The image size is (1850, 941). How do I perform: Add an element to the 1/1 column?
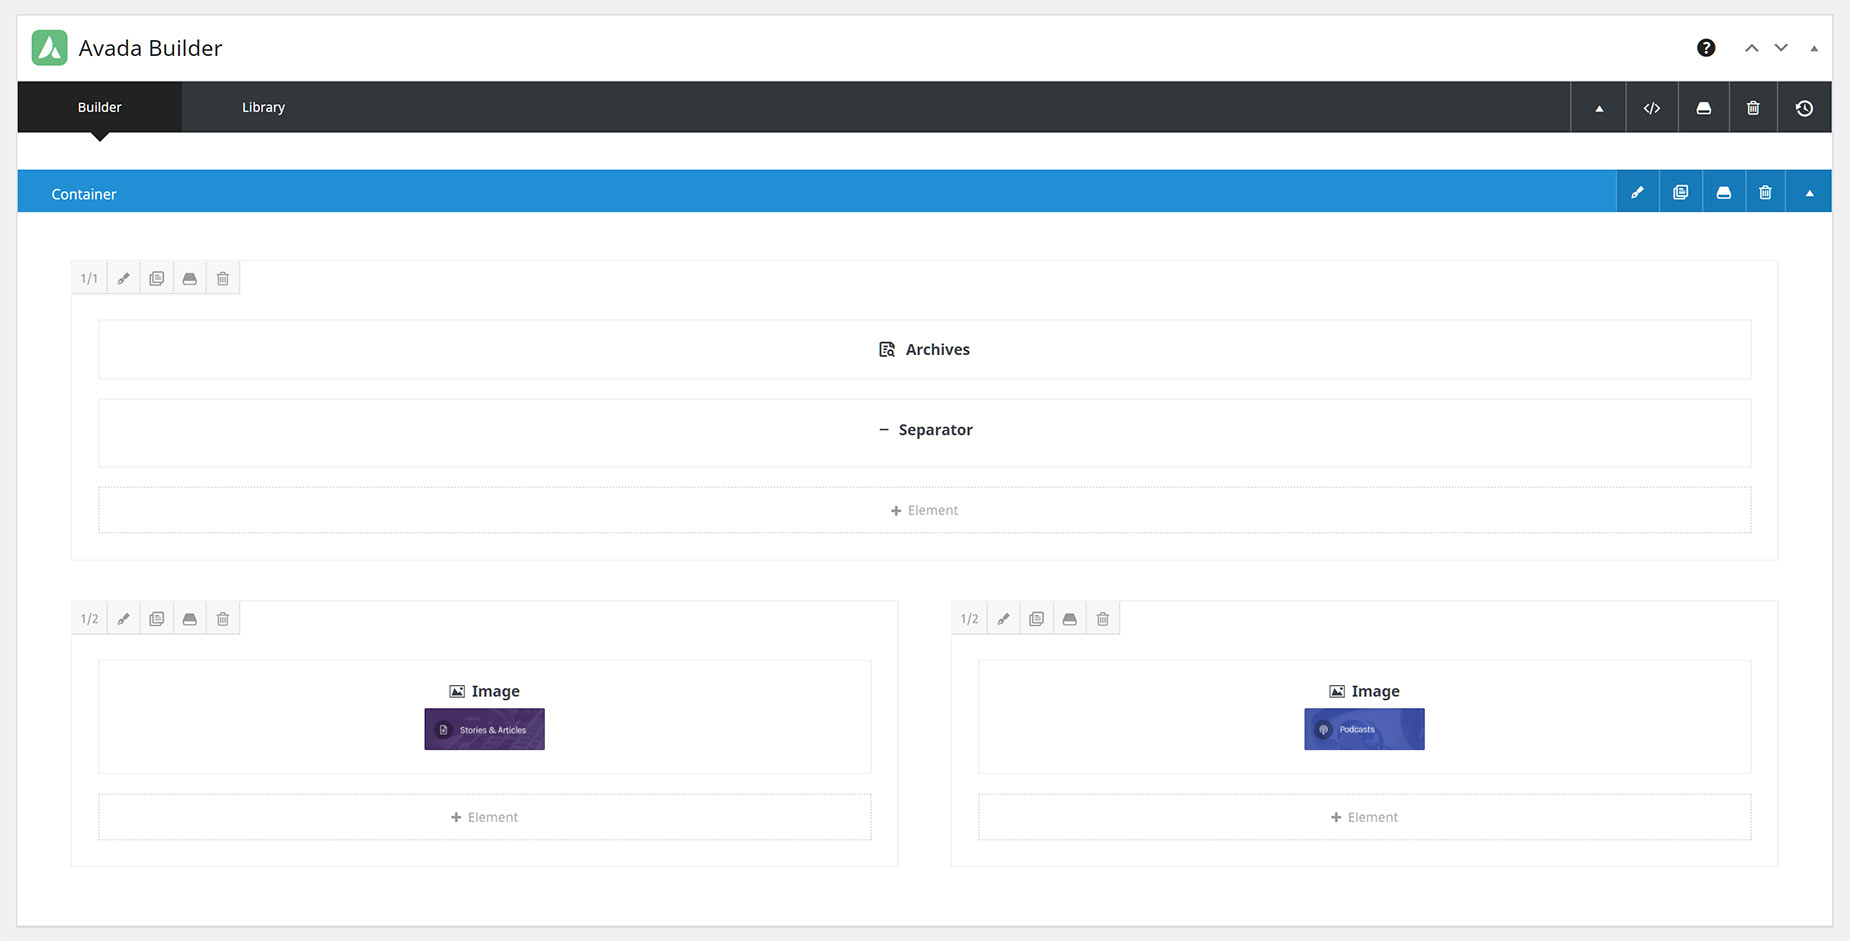coord(924,510)
